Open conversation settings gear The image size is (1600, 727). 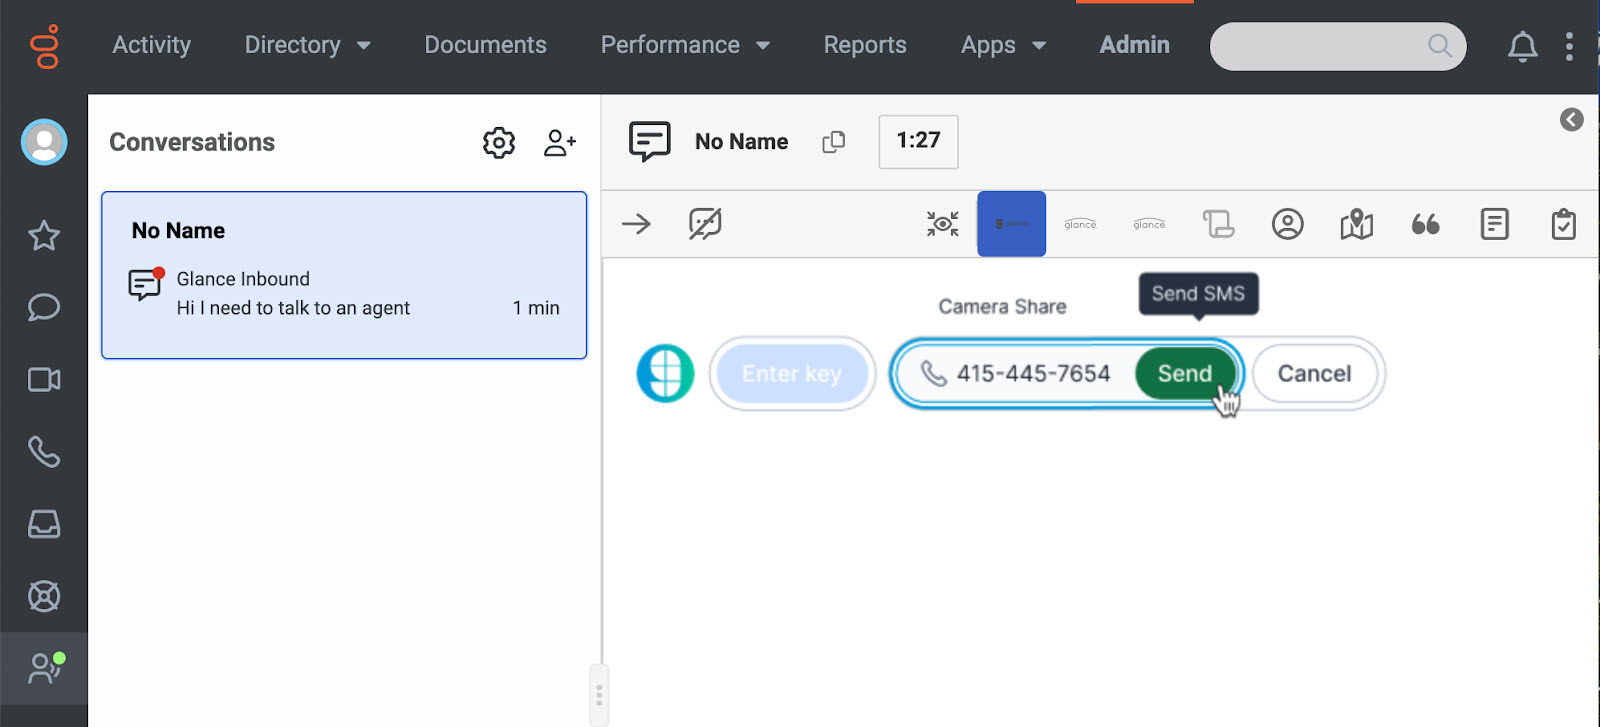(x=498, y=143)
